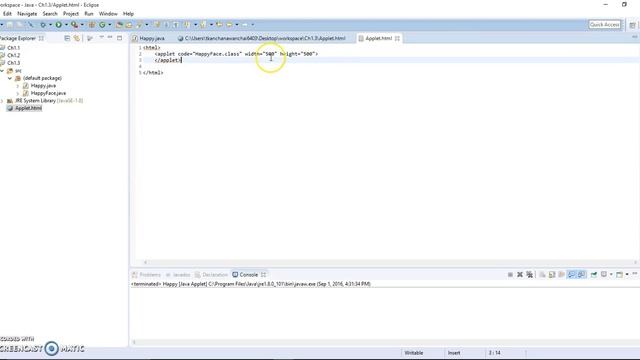Click the Pin Console icon

pyautogui.click(x=594, y=275)
